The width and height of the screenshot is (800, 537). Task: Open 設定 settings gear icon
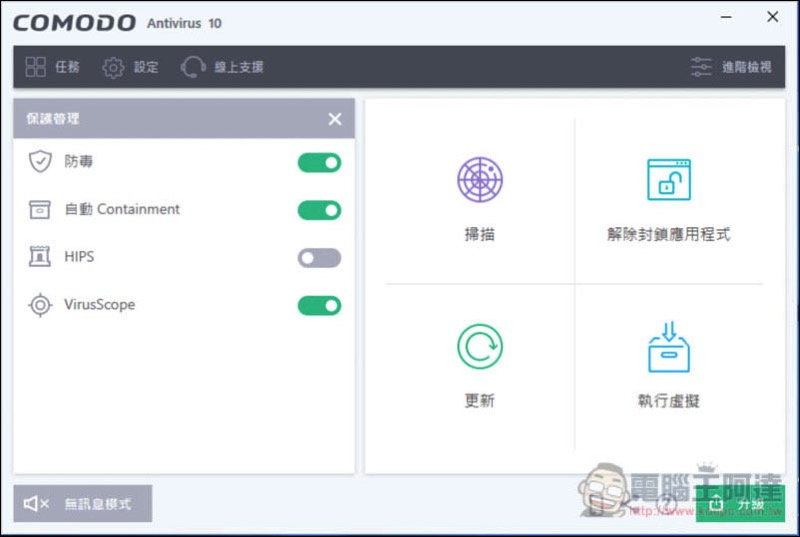[x=113, y=67]
